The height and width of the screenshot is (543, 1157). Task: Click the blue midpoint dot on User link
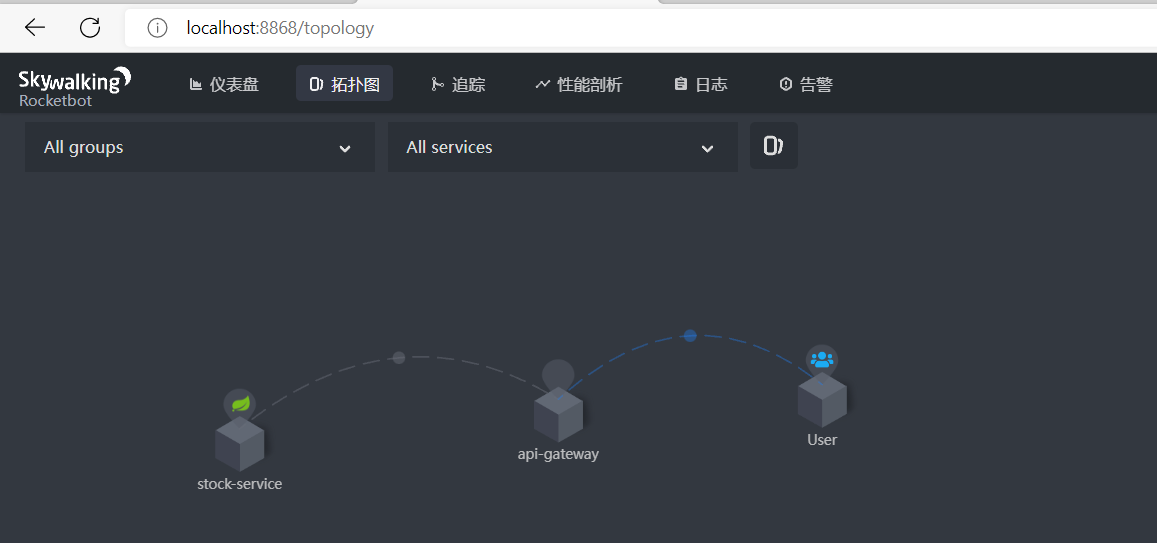[689, 335]
